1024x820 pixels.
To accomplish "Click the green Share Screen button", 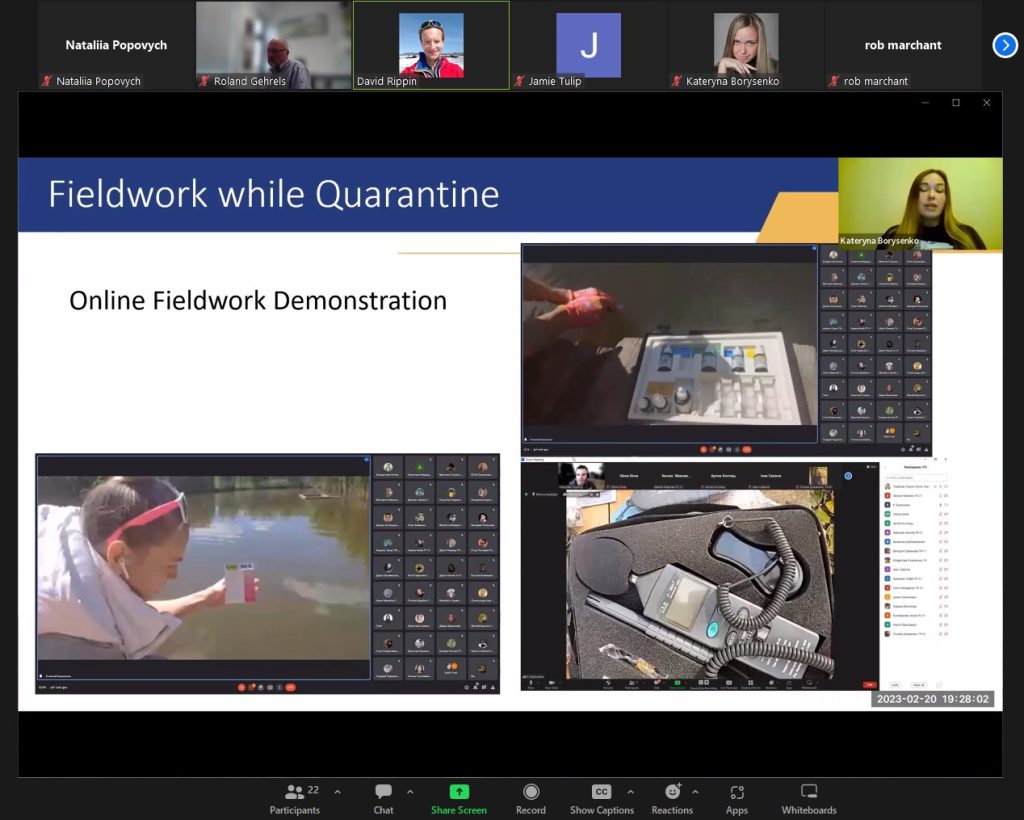I will [458, 798].
